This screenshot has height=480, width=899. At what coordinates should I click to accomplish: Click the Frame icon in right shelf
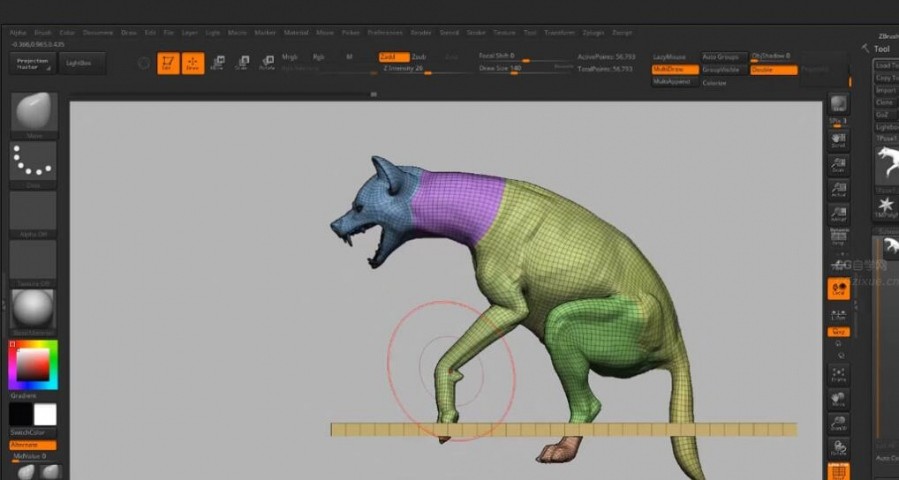pos(839,375)
